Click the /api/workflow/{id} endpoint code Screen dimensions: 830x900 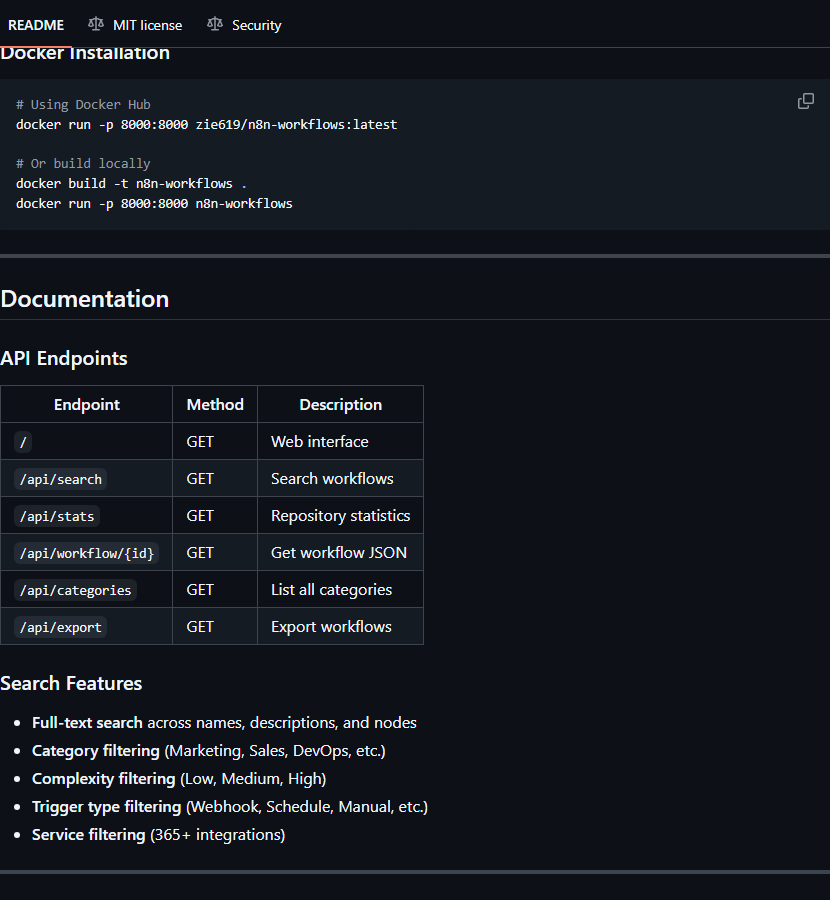87,553
